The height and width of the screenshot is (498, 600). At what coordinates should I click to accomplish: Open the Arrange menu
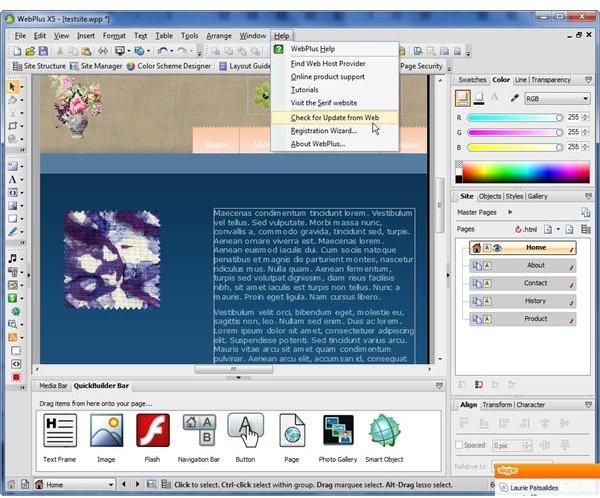[219, 36]
